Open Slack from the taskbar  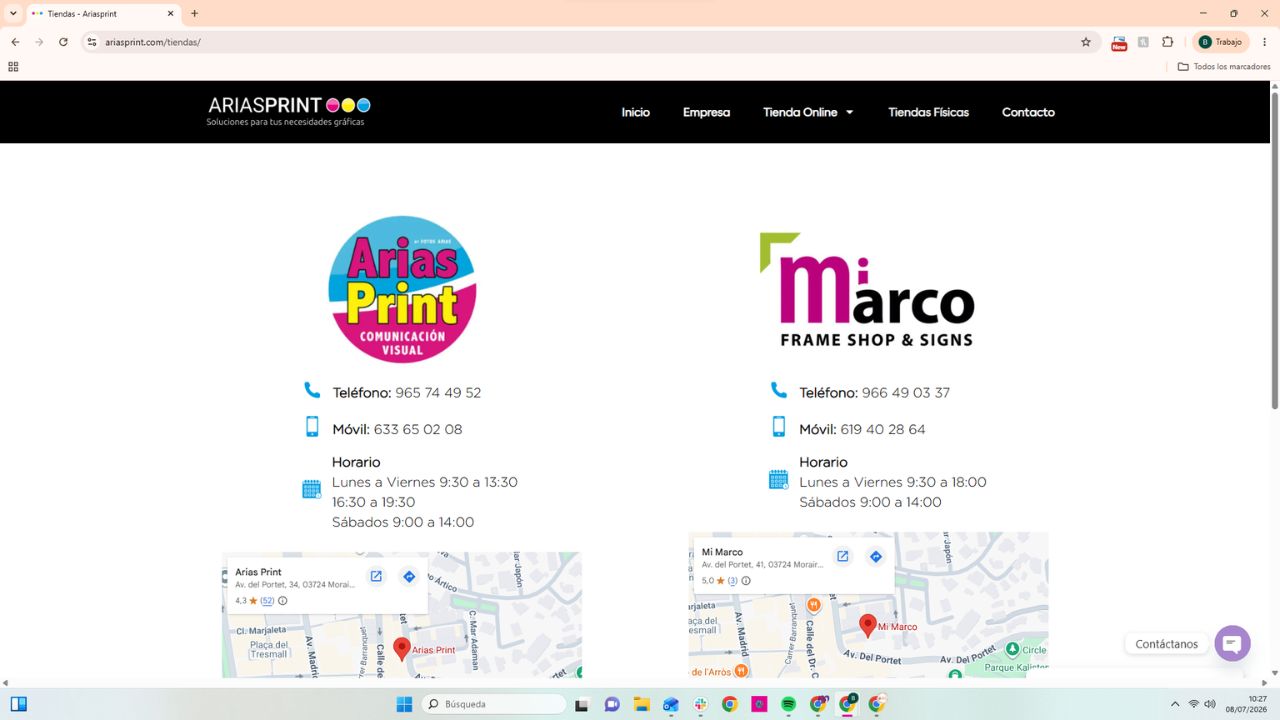click(x=701, y=704)
